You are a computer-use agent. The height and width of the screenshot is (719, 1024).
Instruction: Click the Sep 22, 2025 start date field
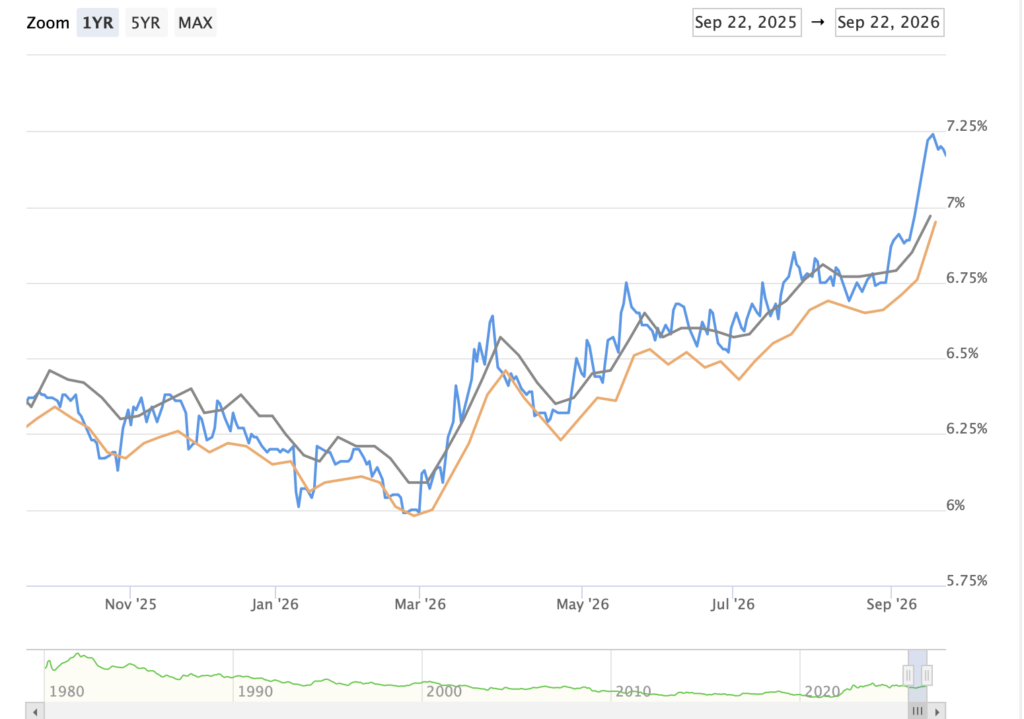coord(746,22)
